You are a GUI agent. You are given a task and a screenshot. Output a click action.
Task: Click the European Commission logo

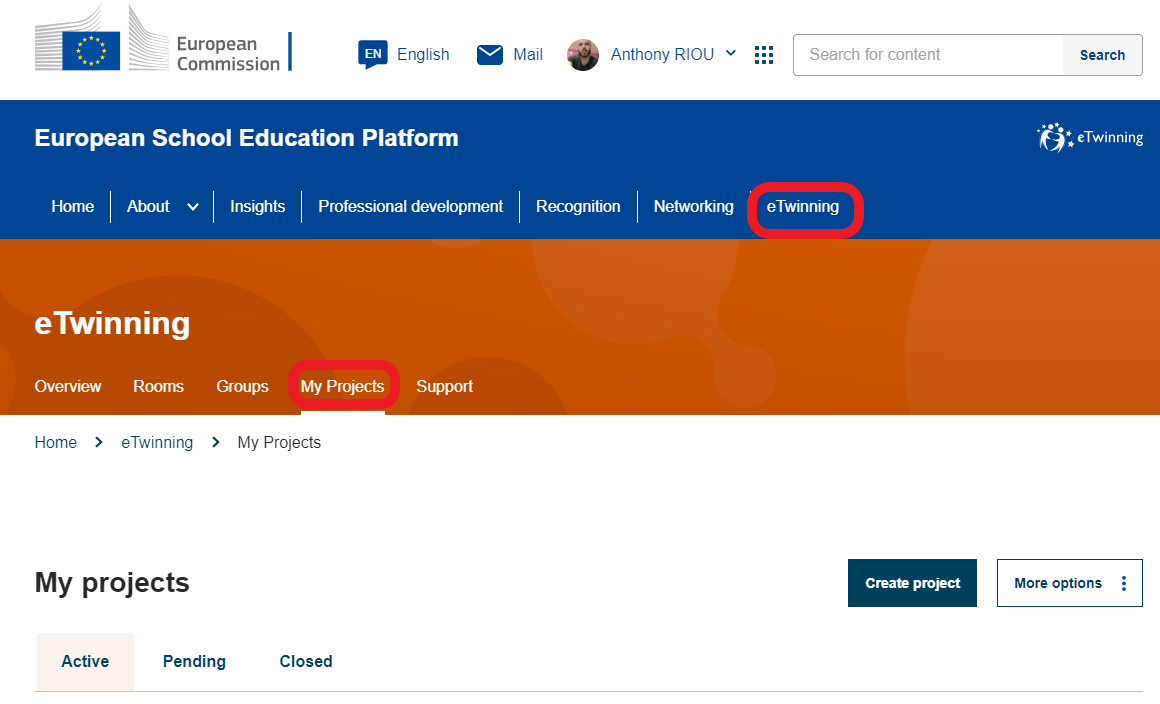click(162, 40)
